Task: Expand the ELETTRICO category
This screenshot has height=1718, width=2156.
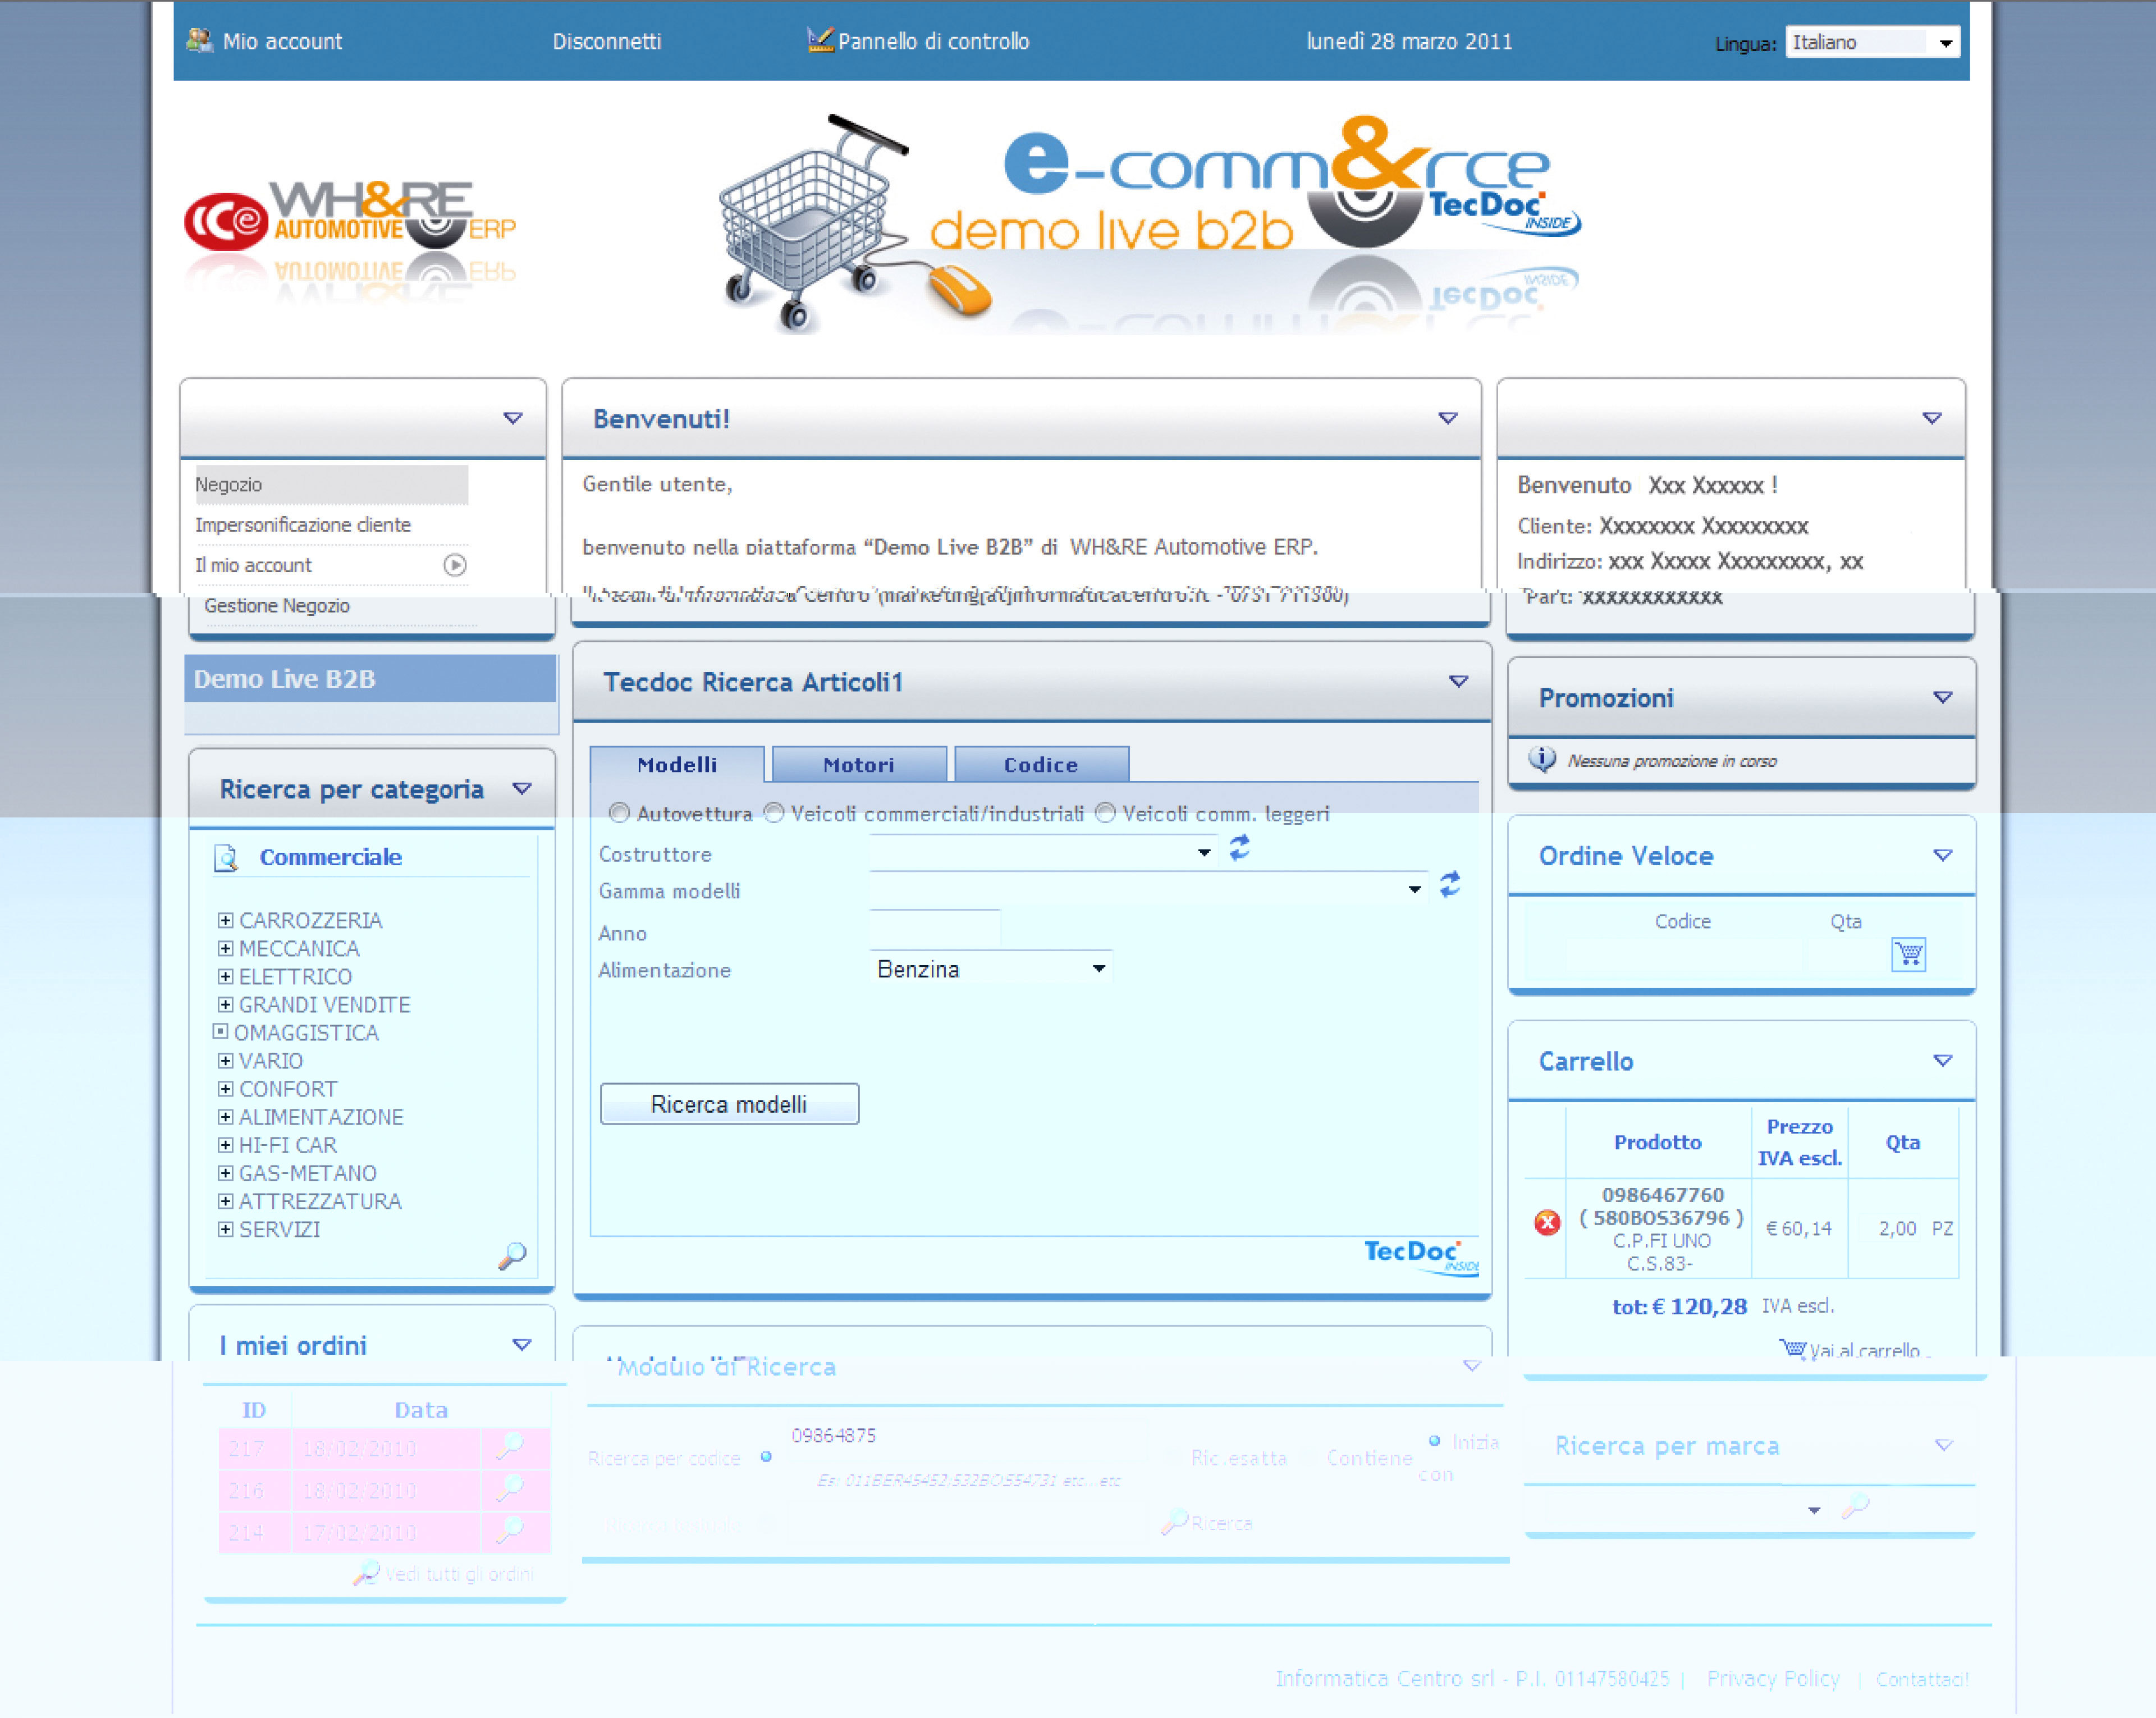Action: pos(225,976)
